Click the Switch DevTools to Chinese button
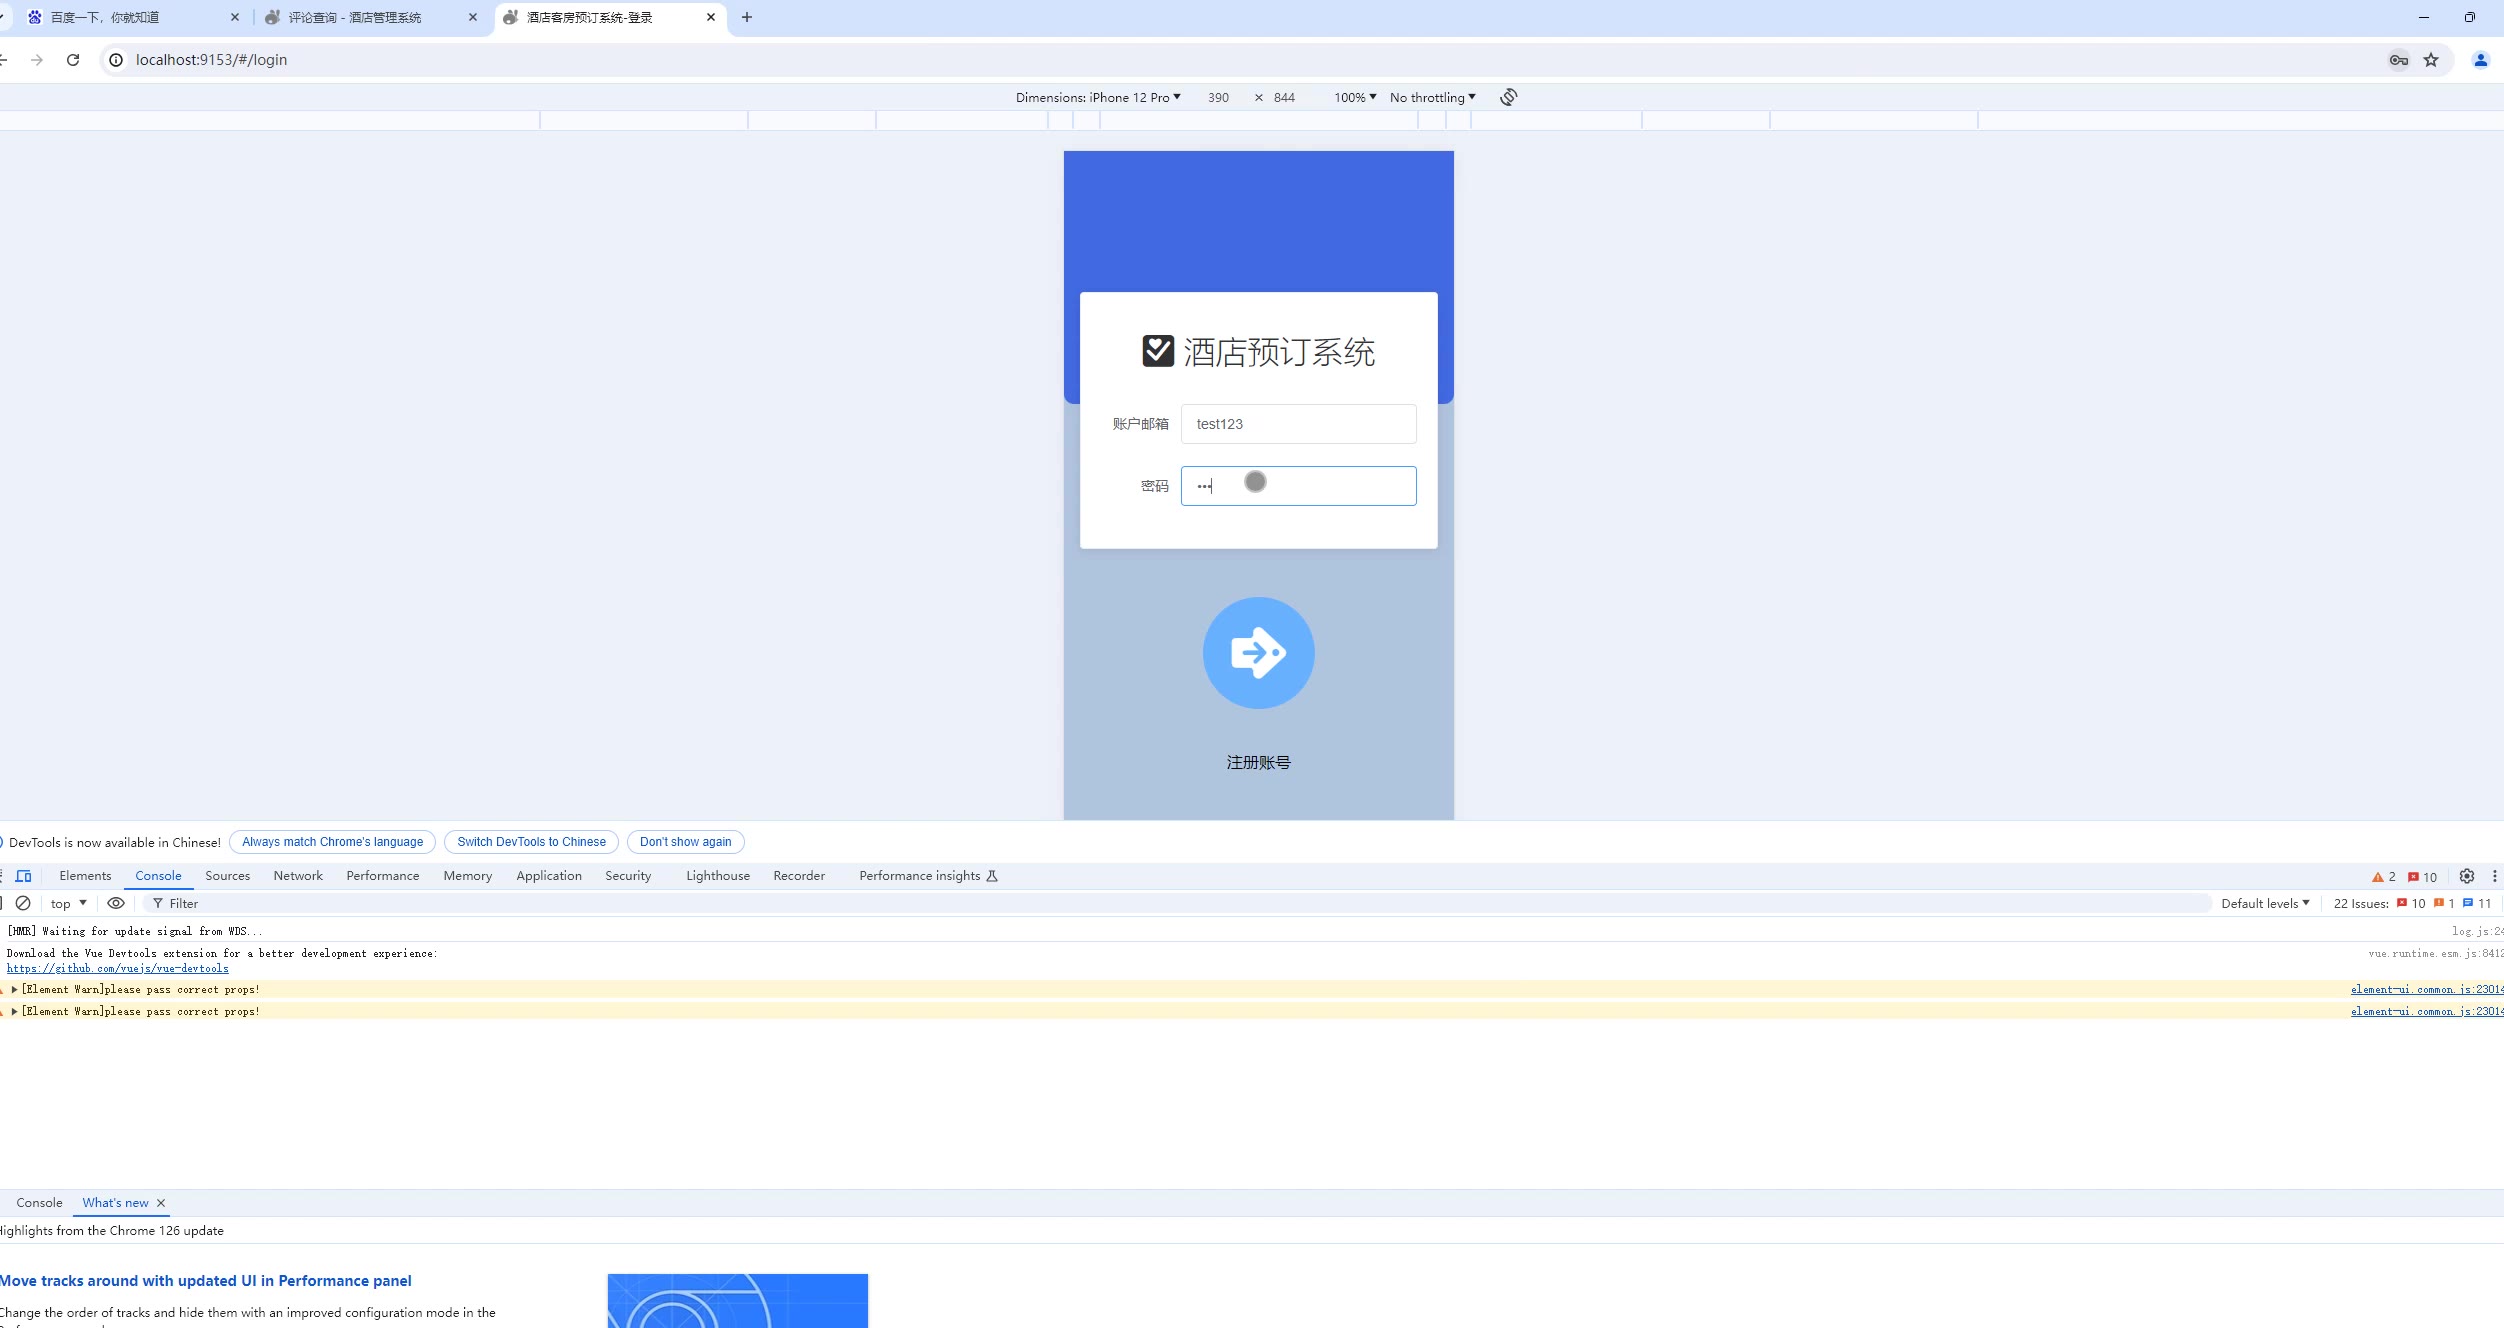The image size is (2504, 1328). coord(531,842)
